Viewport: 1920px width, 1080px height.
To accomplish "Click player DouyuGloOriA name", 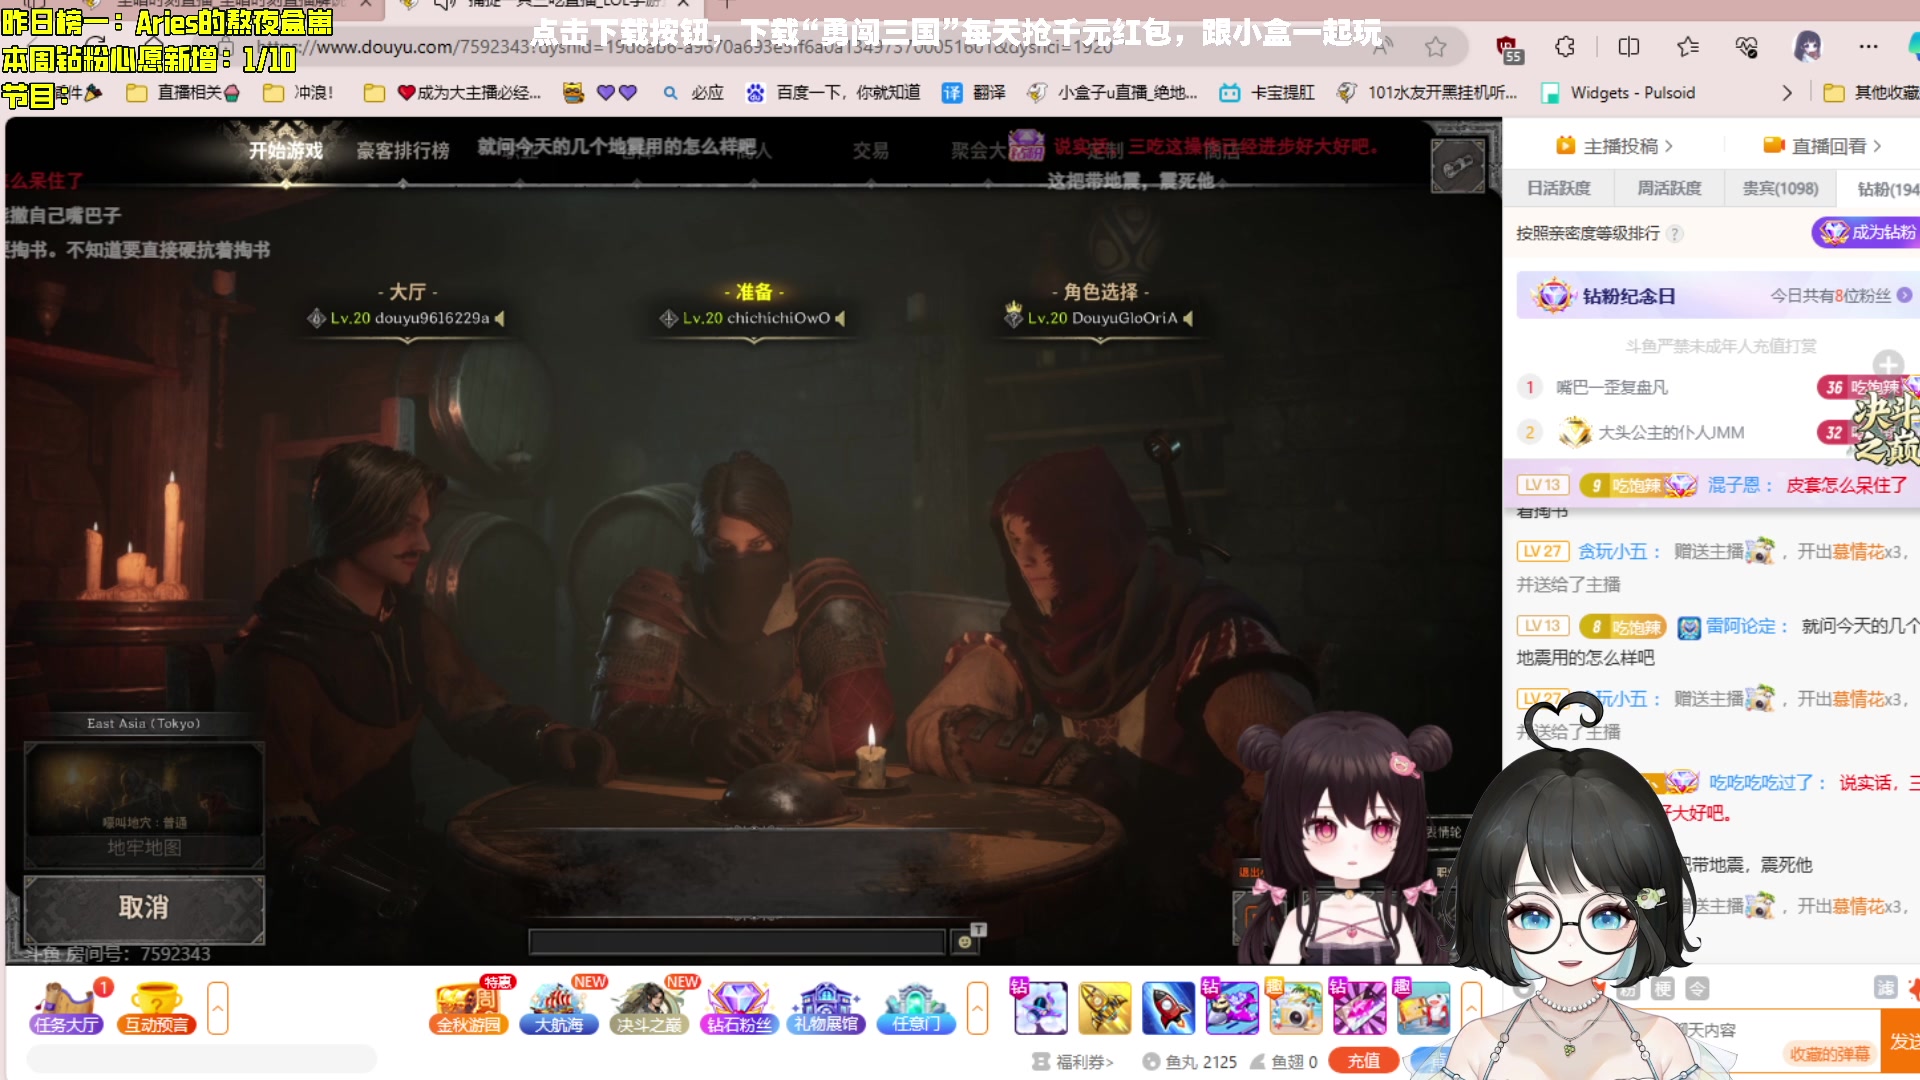I will tap(1124, 318).
